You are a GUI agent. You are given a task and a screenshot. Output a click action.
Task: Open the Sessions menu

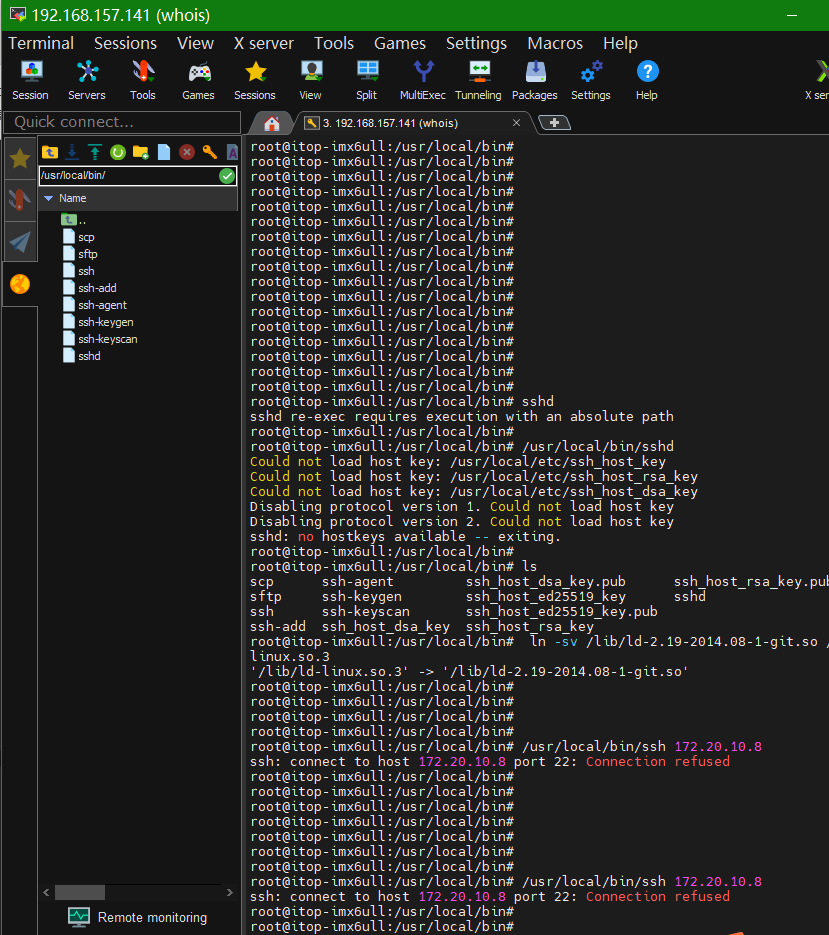[125, 44]
